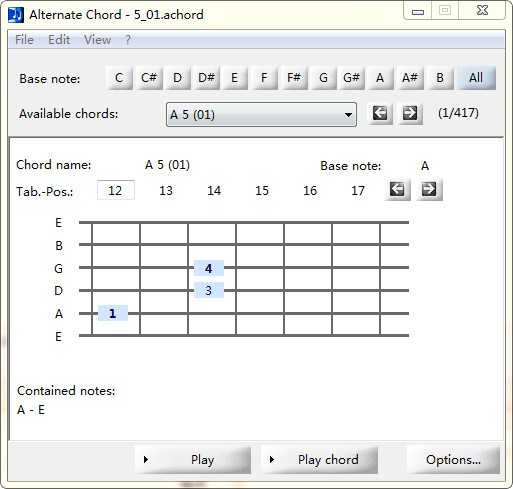Filter chords by base note D#

click(206, 78)
